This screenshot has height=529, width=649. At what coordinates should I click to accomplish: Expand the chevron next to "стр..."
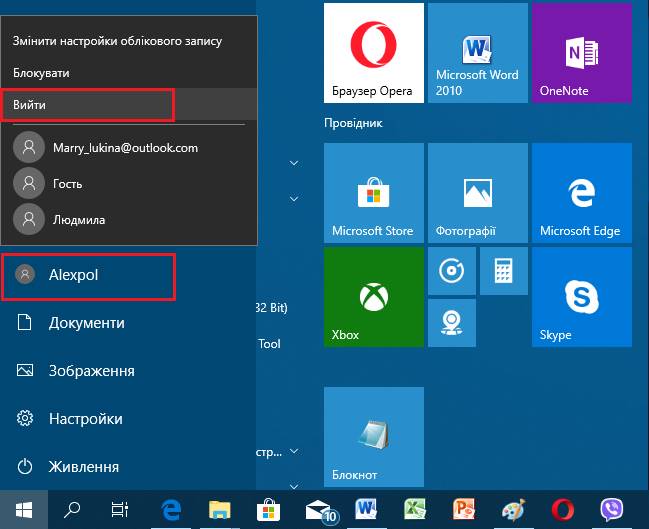(294, 451)
